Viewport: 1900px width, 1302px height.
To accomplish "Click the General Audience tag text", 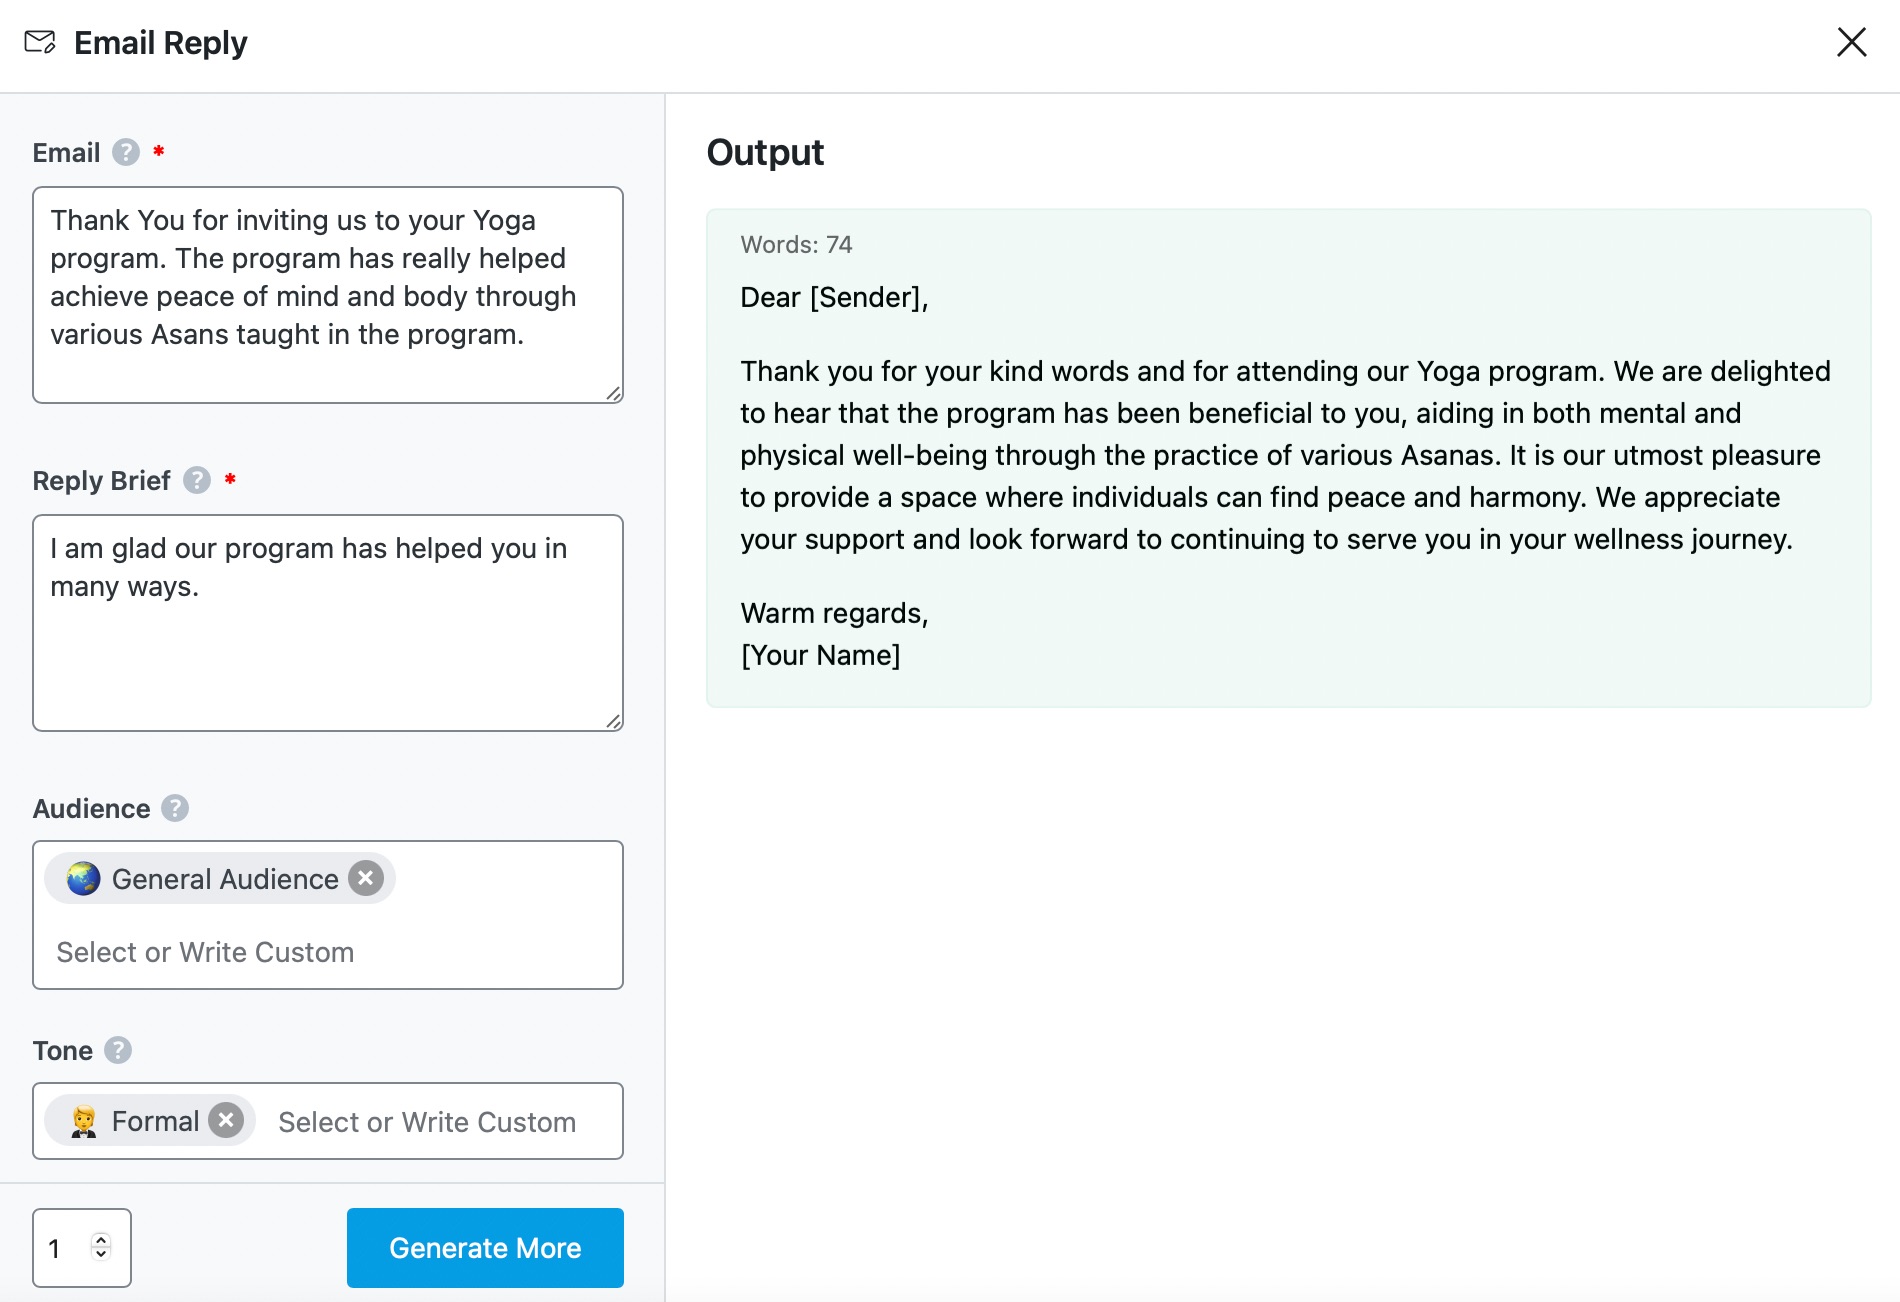I will (225, 879).
